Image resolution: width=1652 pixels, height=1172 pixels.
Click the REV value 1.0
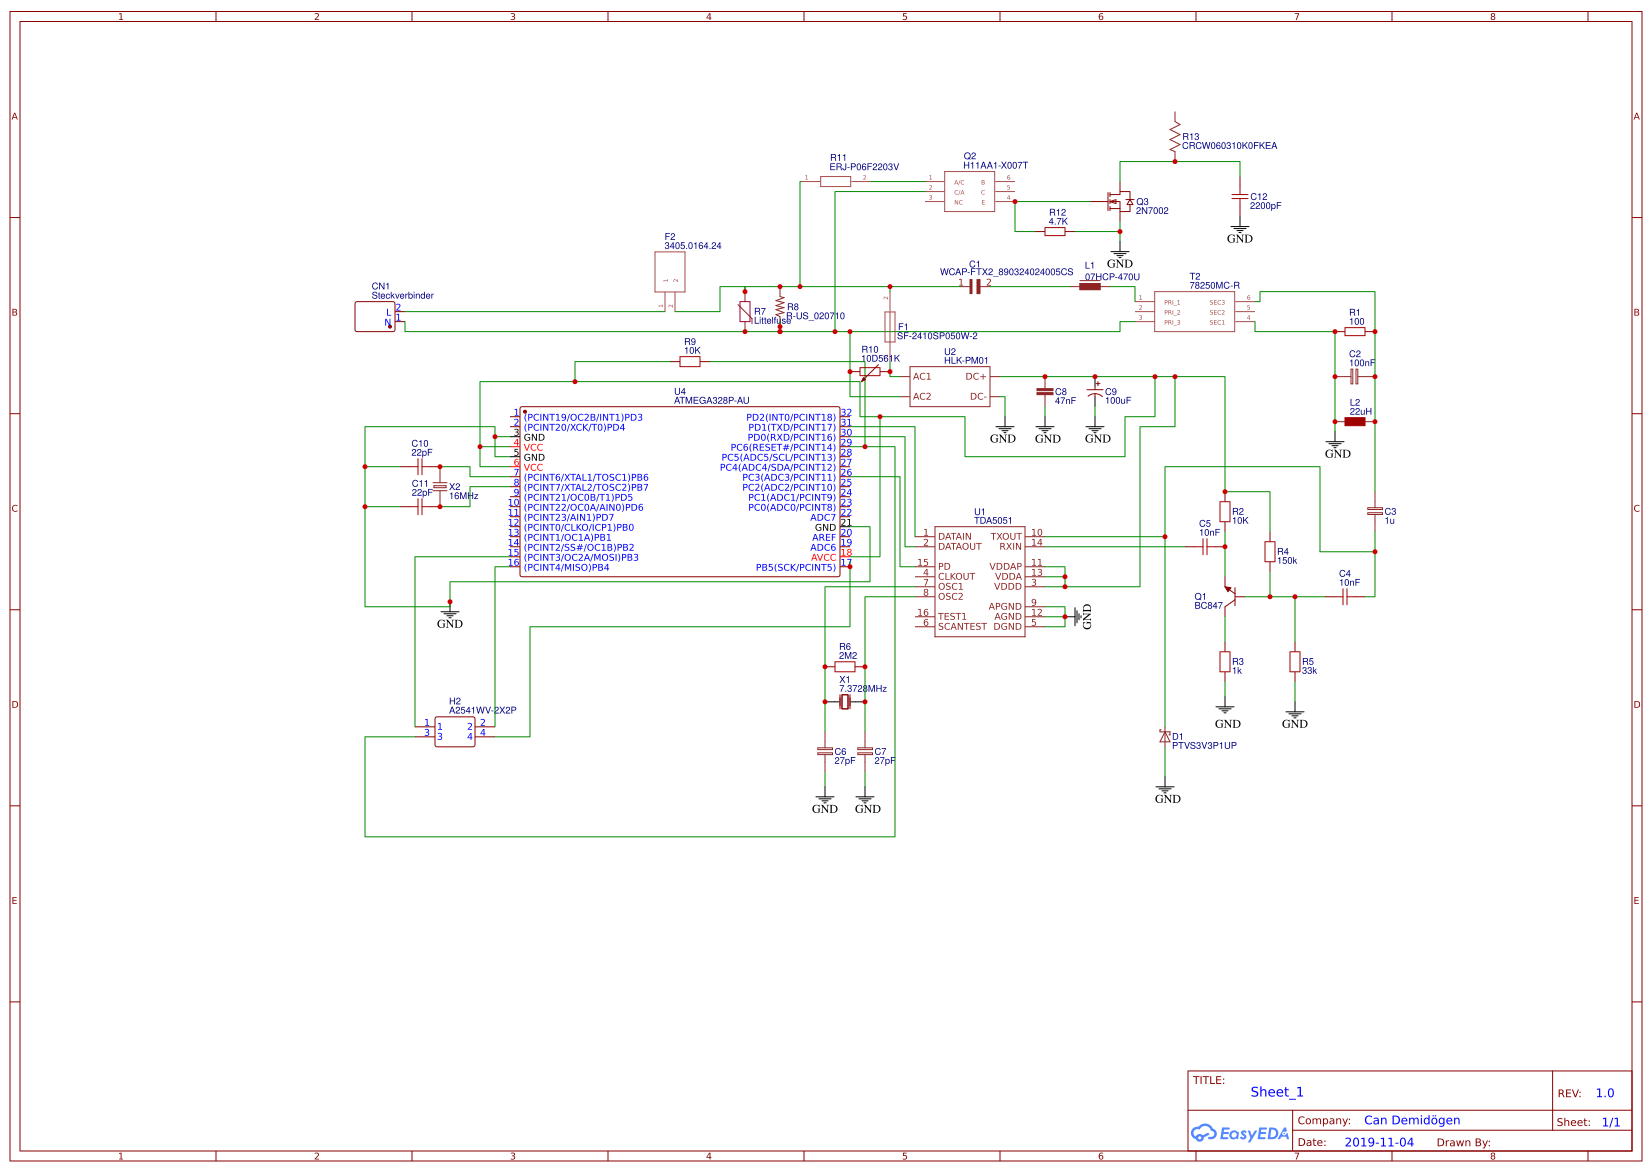pyautogui.click(x=1606, y=1093)
